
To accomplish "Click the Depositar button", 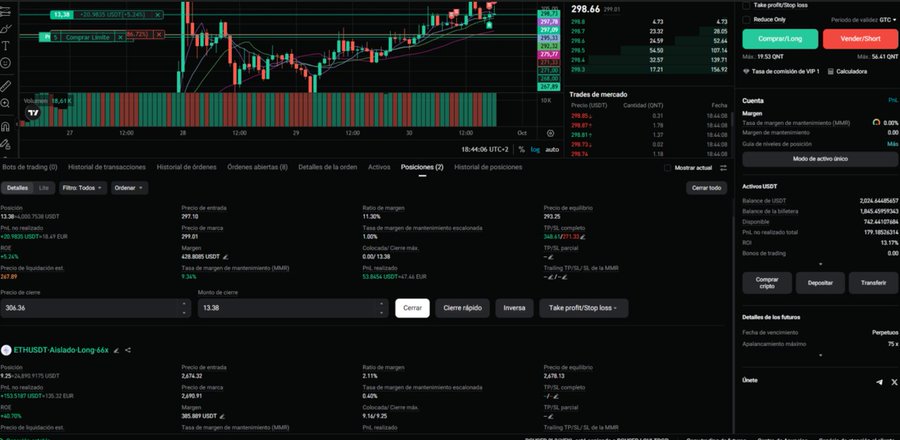I will 820,283.
